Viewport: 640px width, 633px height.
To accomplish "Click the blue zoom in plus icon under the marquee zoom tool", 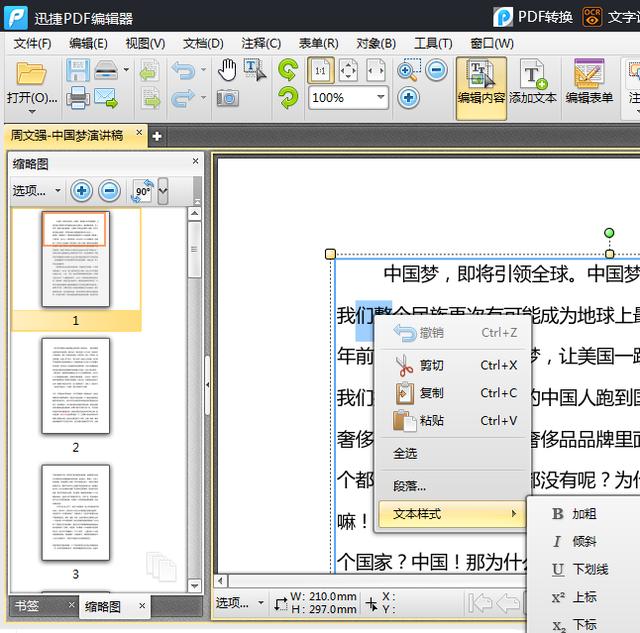I will [x=409, y=98].
